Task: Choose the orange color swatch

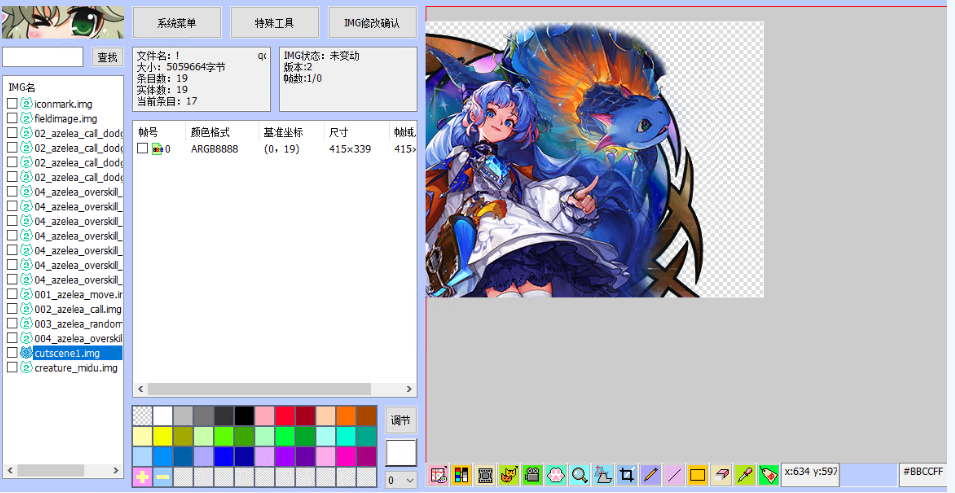Action: coord(346,416)
